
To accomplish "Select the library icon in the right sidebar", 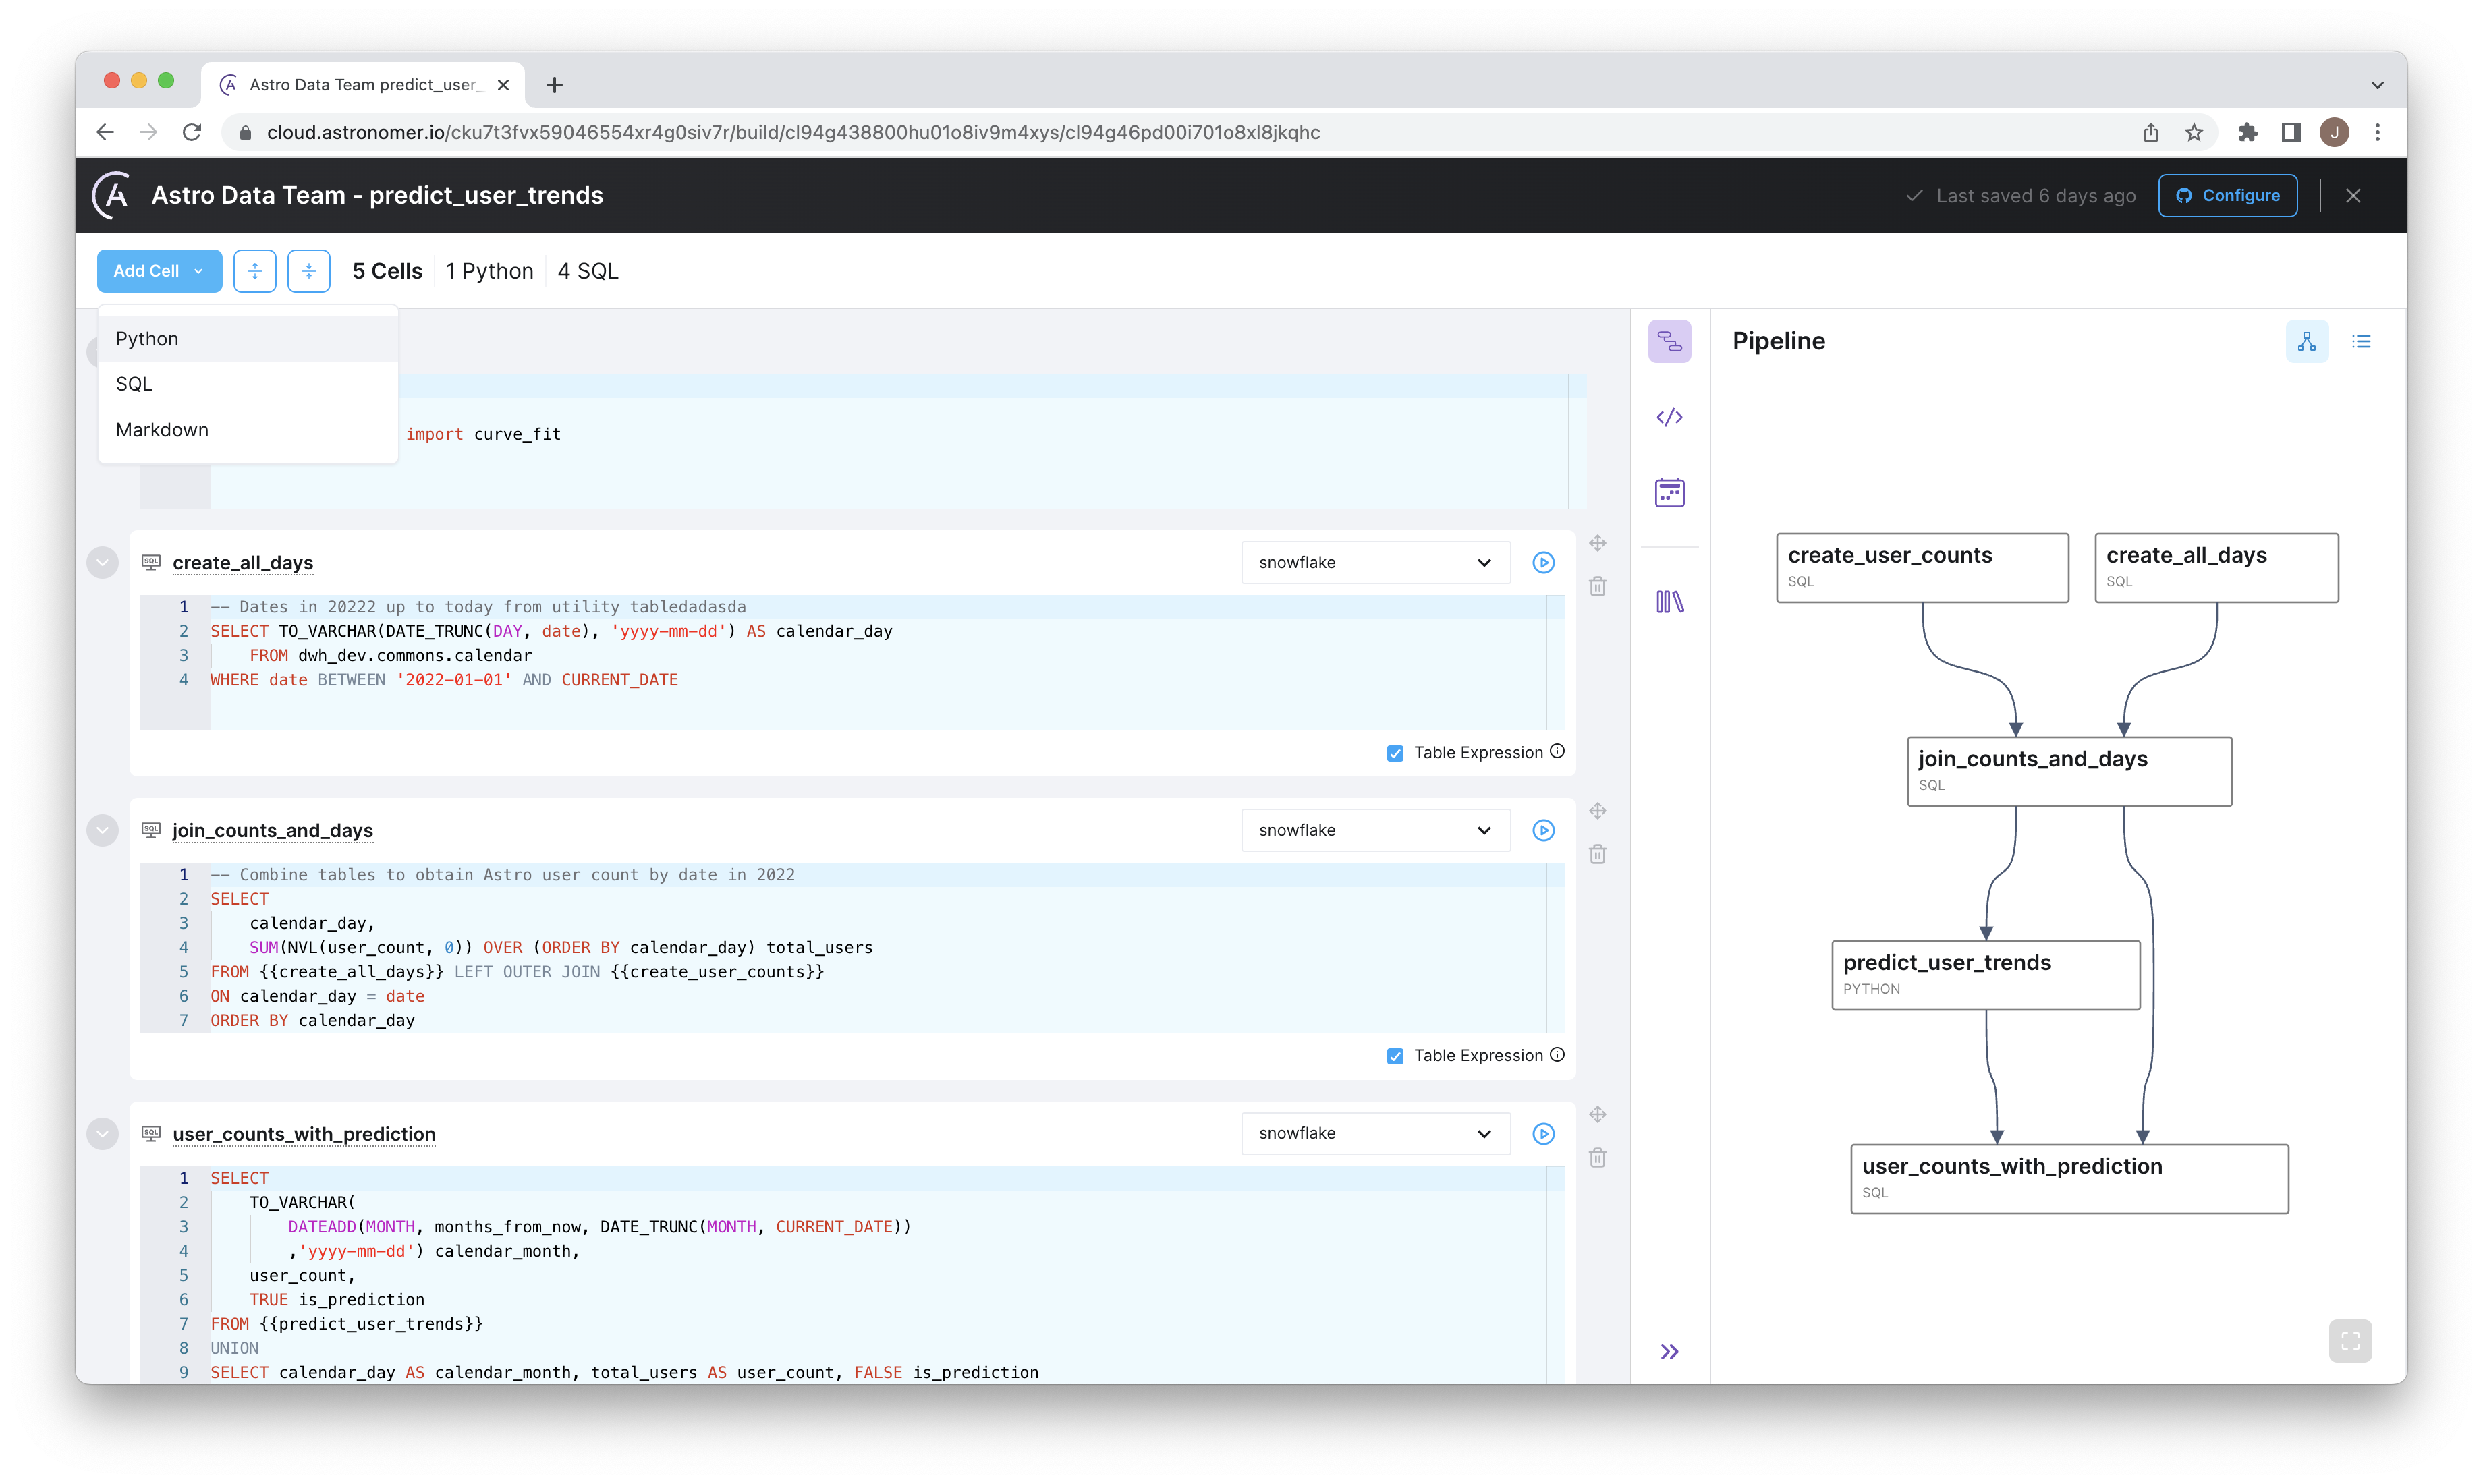I will (x=1669, y=601).
